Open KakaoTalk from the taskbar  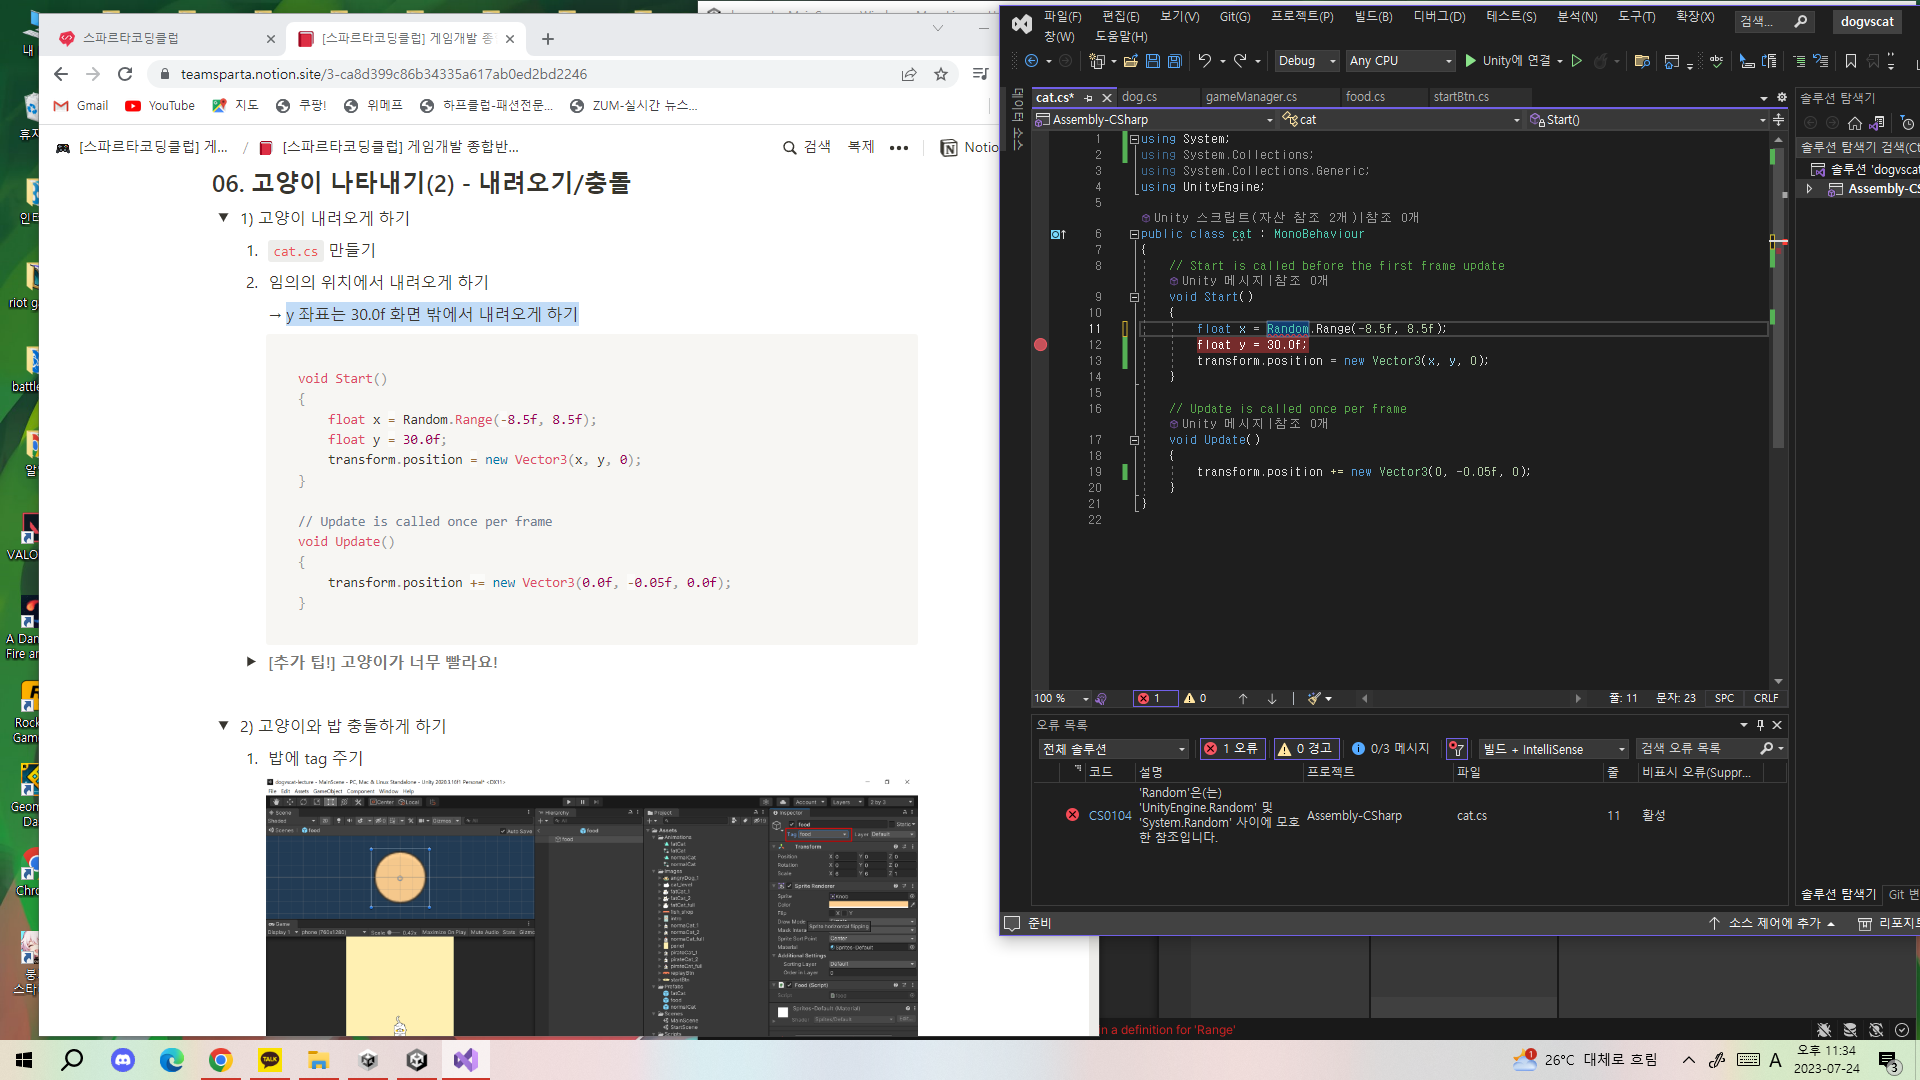click(x=270, y=1060)
